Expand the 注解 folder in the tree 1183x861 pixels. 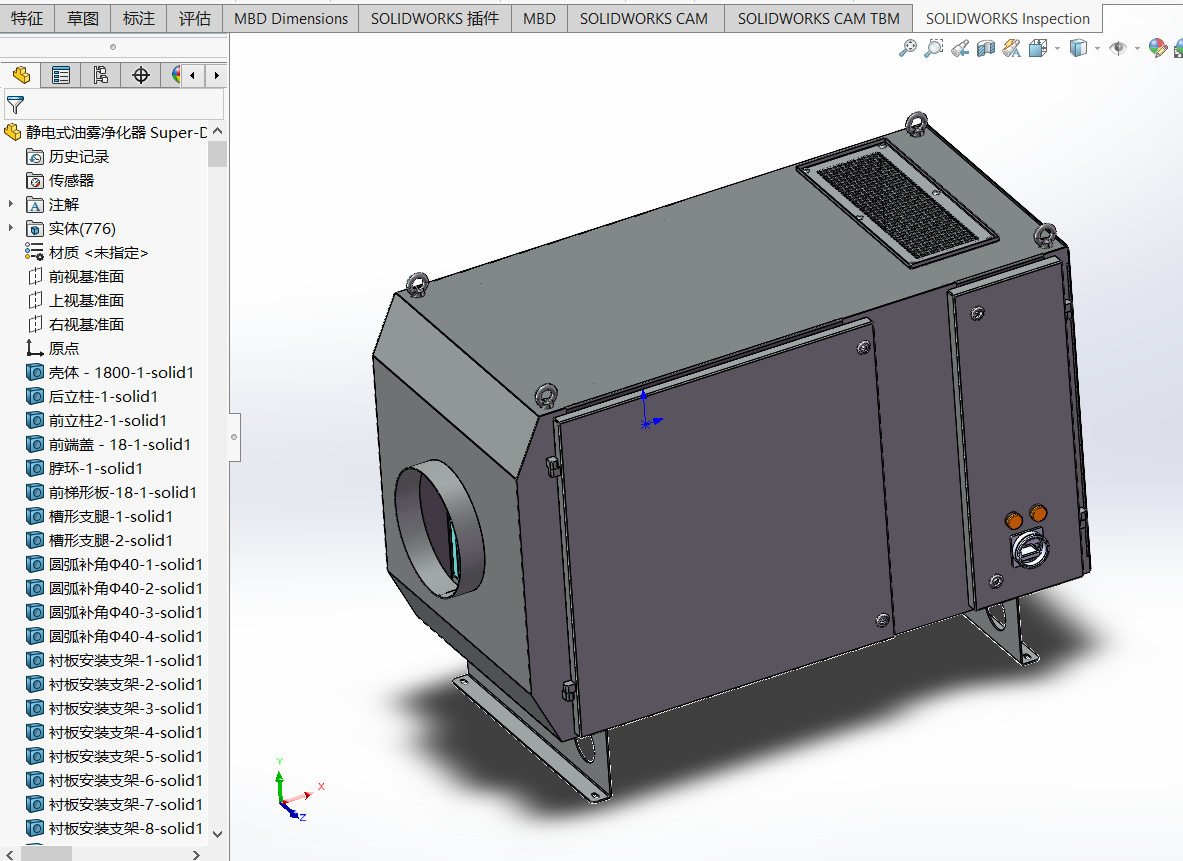12,204
